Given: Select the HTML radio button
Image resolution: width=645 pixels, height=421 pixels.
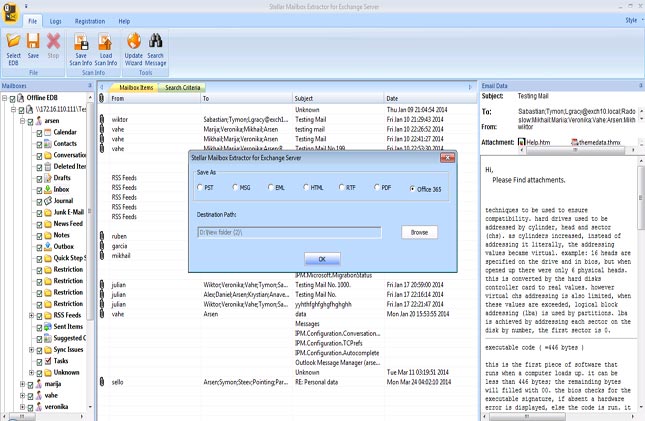Looking at the screenshot, I should pyautogui.click(x=306, y=187).
